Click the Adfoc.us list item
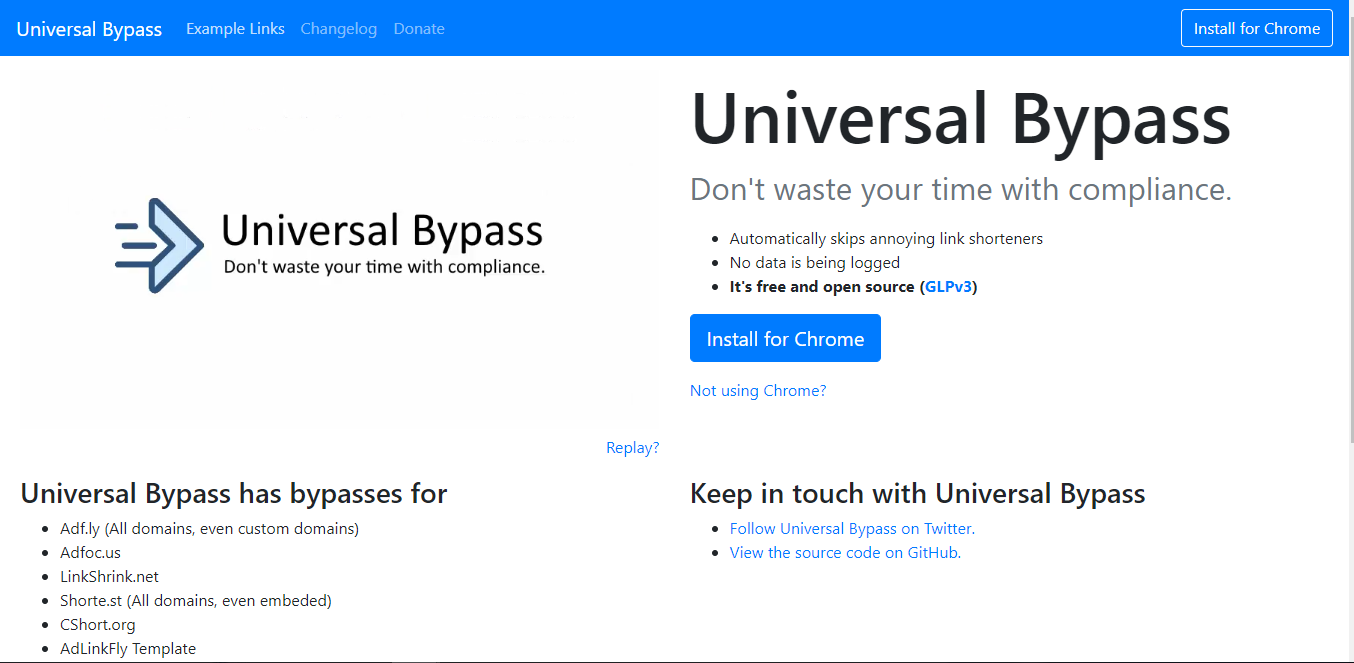 pyautogui.click(x=90, y=553)
